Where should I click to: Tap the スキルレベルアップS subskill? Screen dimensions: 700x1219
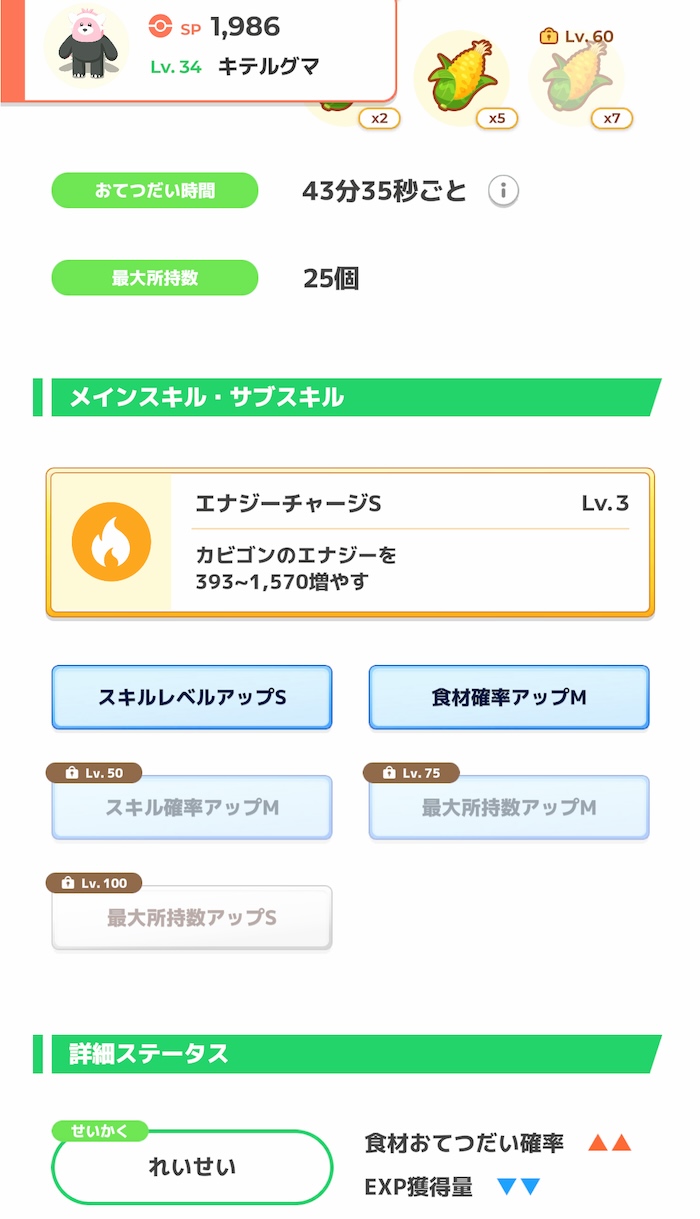pos(191,697)
